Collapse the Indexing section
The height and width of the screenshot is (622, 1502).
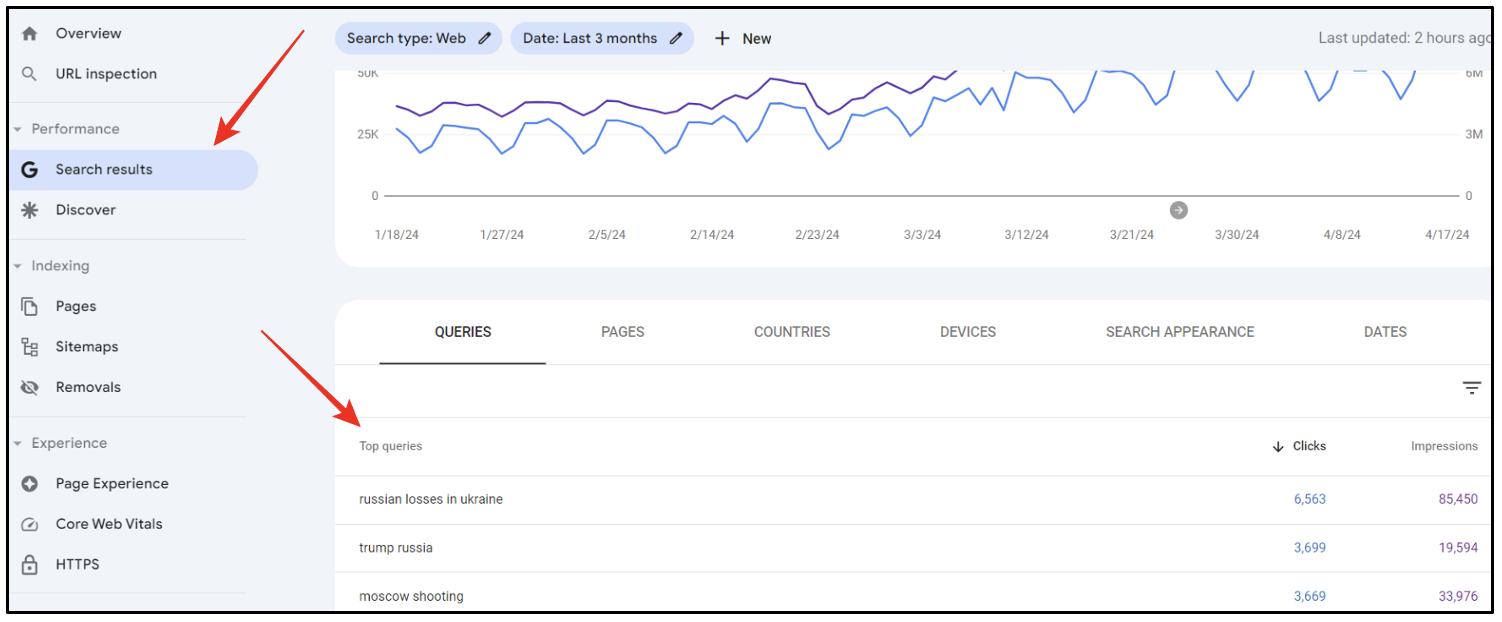pyautogui.click(x=18, y=266)
